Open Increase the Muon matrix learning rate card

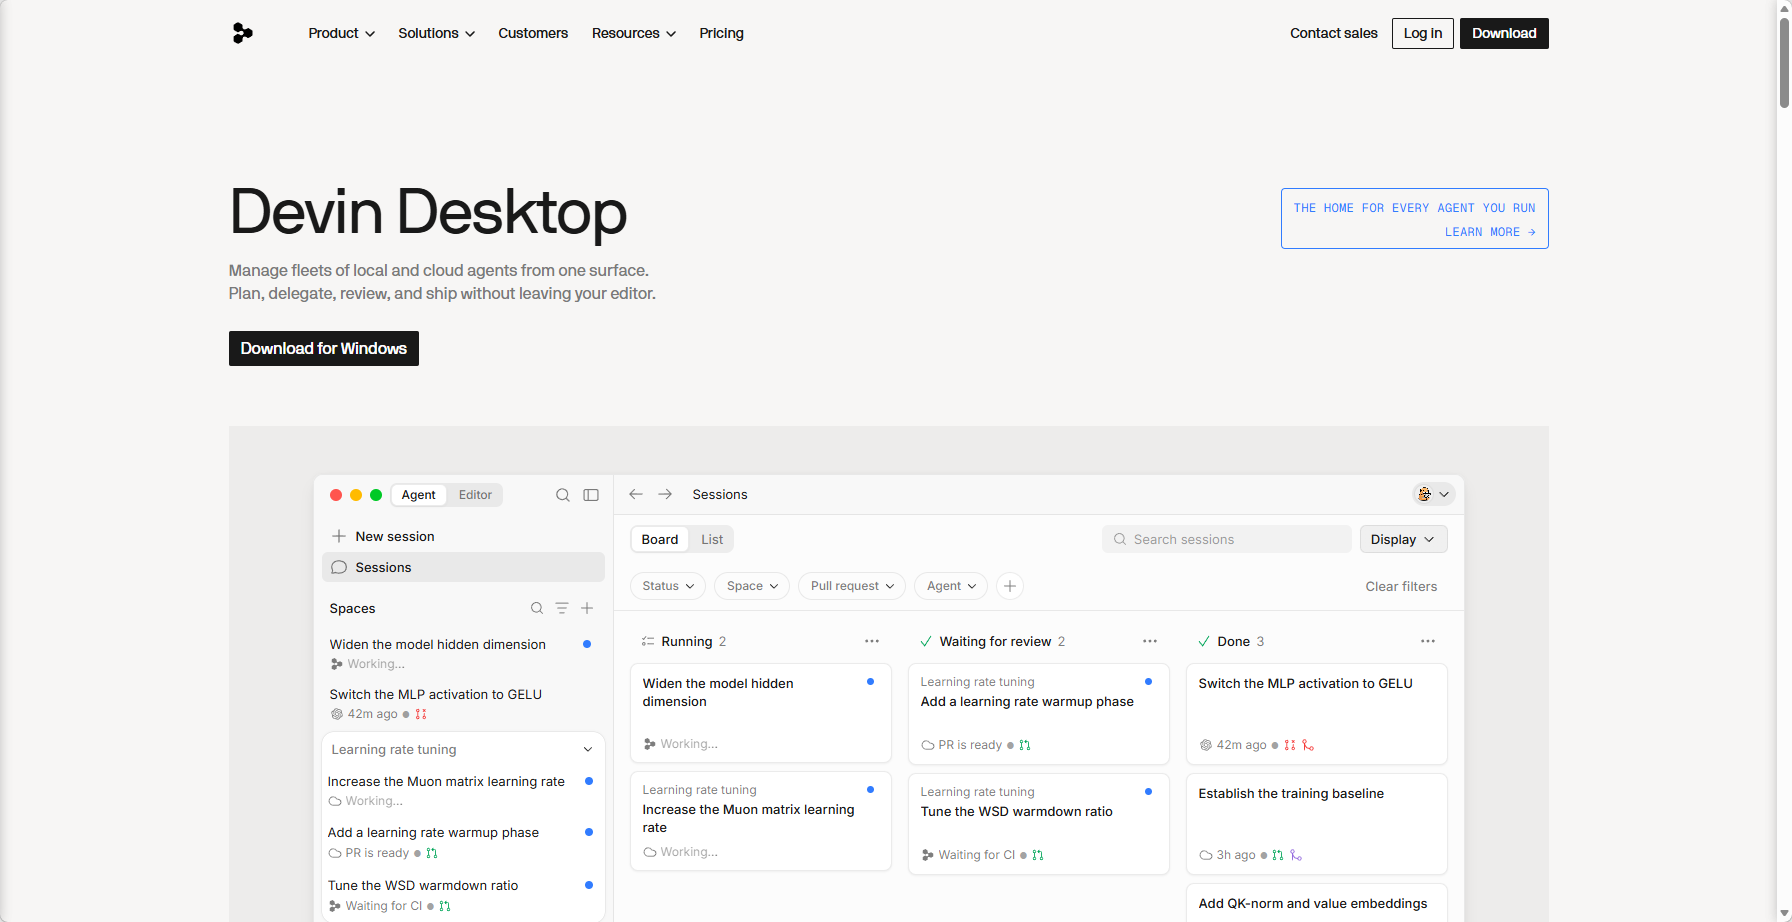click(761, 821)
